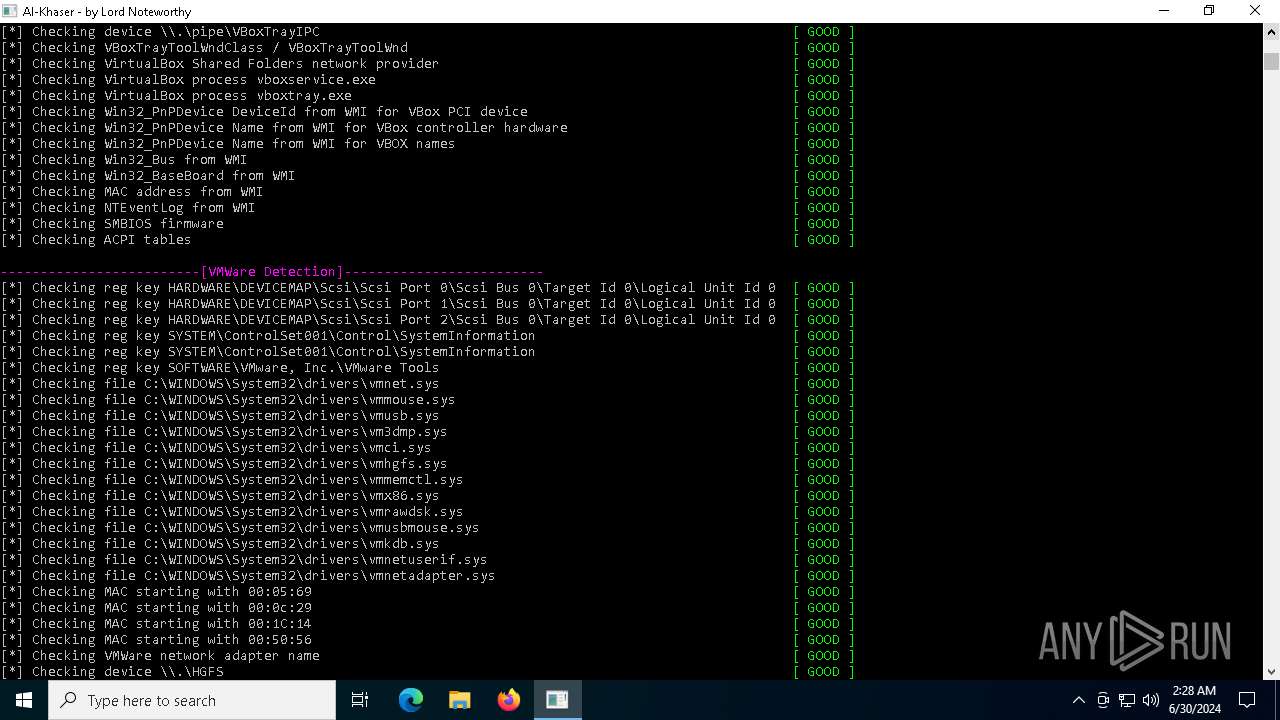Click the NTEventLog from WMI line
Viewport: 1280px width, 720px height.
click(128, 208)
